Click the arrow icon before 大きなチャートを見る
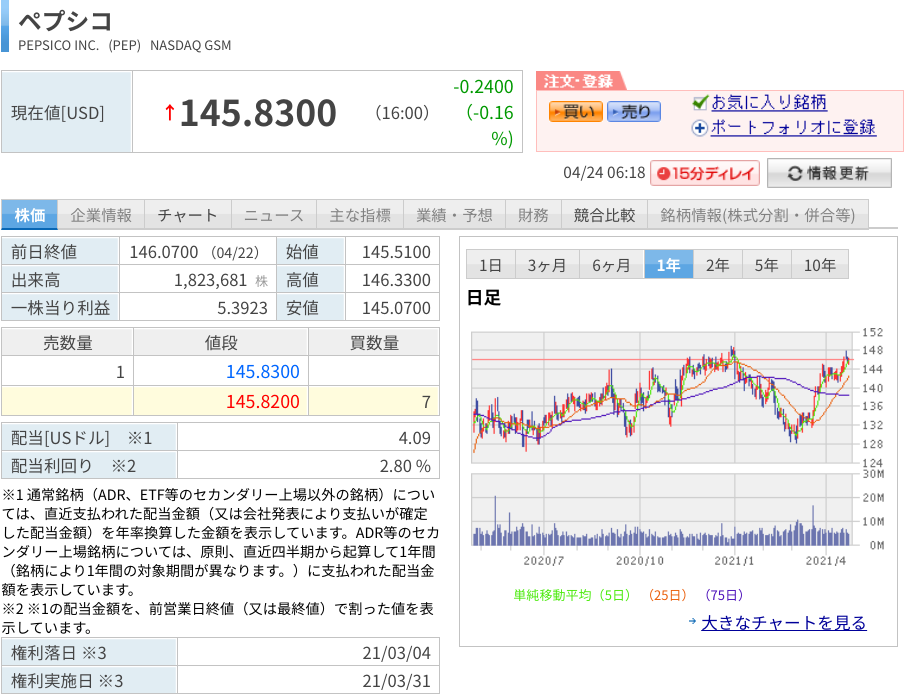The height and width of the screenshot is (698, 907). [692, 622]
